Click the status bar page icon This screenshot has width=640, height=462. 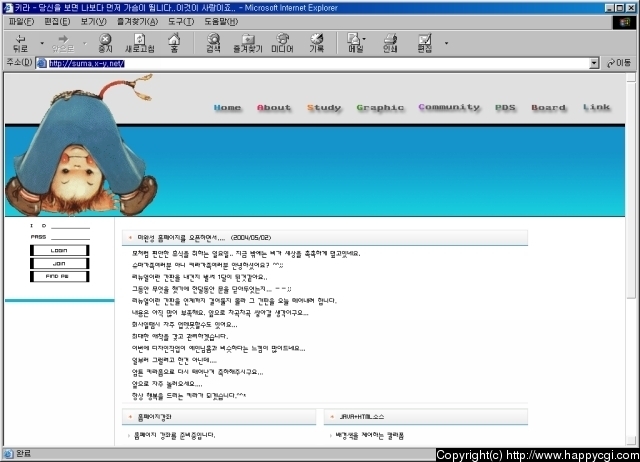[8, 453]
